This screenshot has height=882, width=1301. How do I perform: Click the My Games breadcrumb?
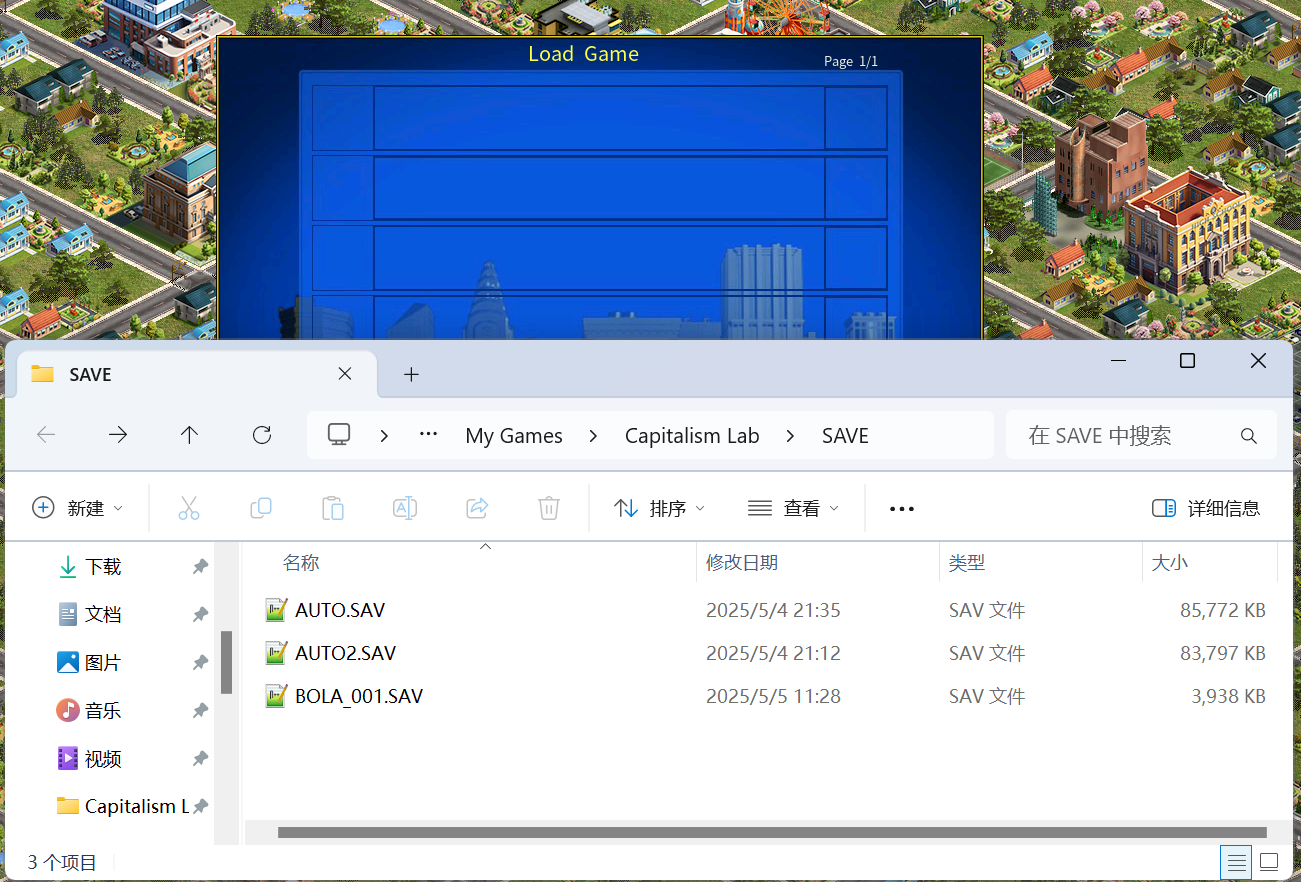(x=514, y=436)
